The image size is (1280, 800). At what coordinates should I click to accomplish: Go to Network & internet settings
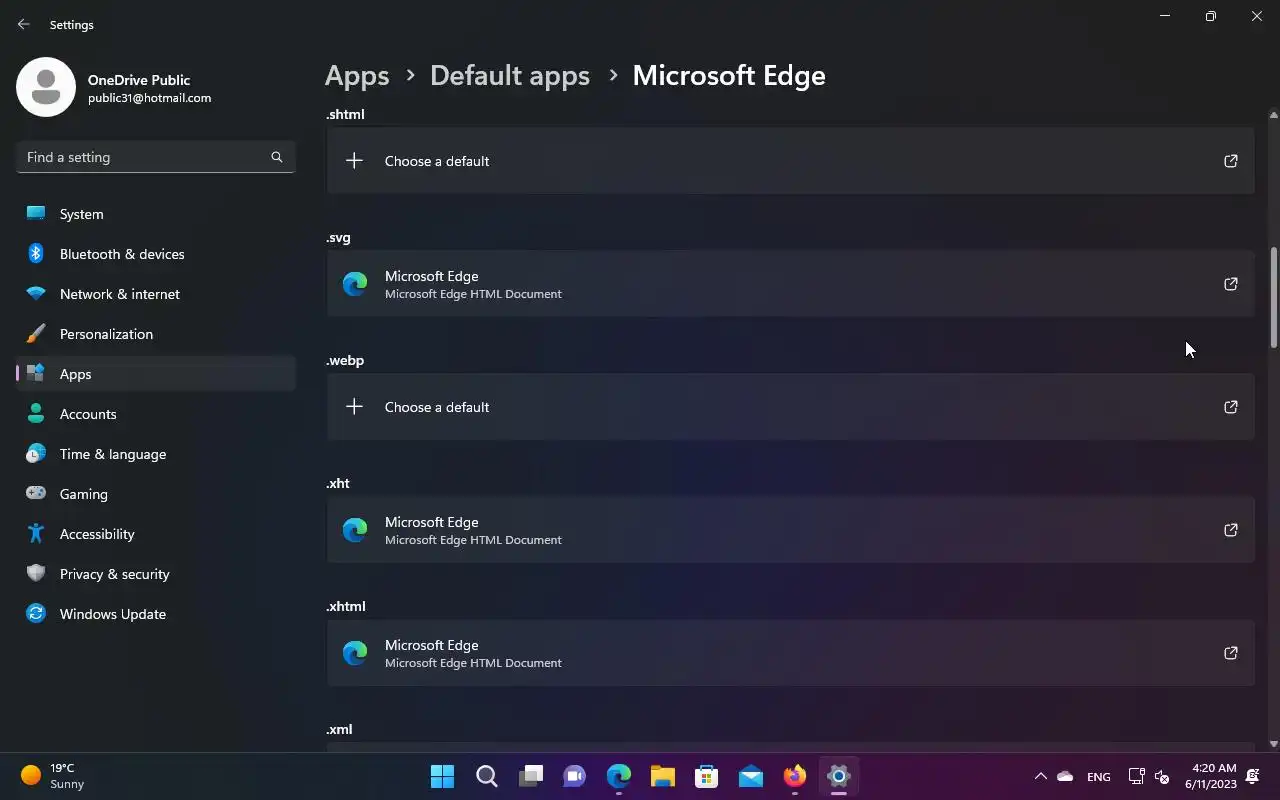(x=156, y=294)
